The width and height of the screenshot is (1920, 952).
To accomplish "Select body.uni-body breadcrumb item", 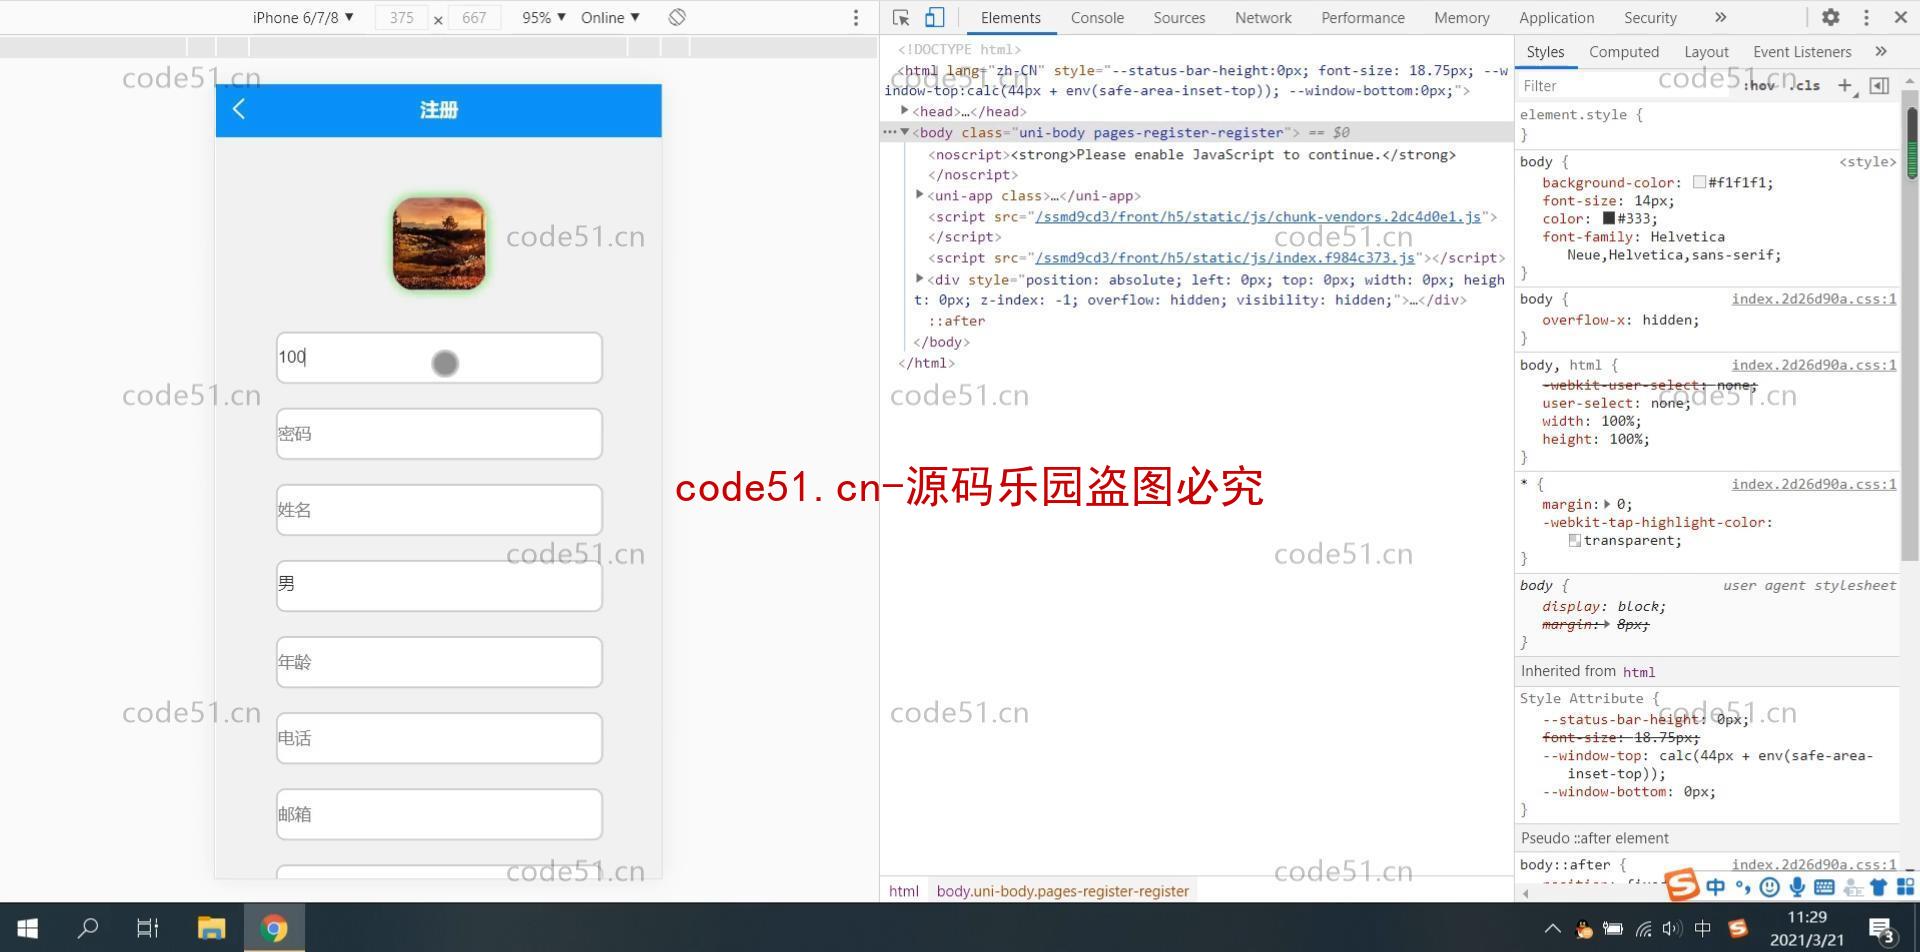I will pos(1063,891).
